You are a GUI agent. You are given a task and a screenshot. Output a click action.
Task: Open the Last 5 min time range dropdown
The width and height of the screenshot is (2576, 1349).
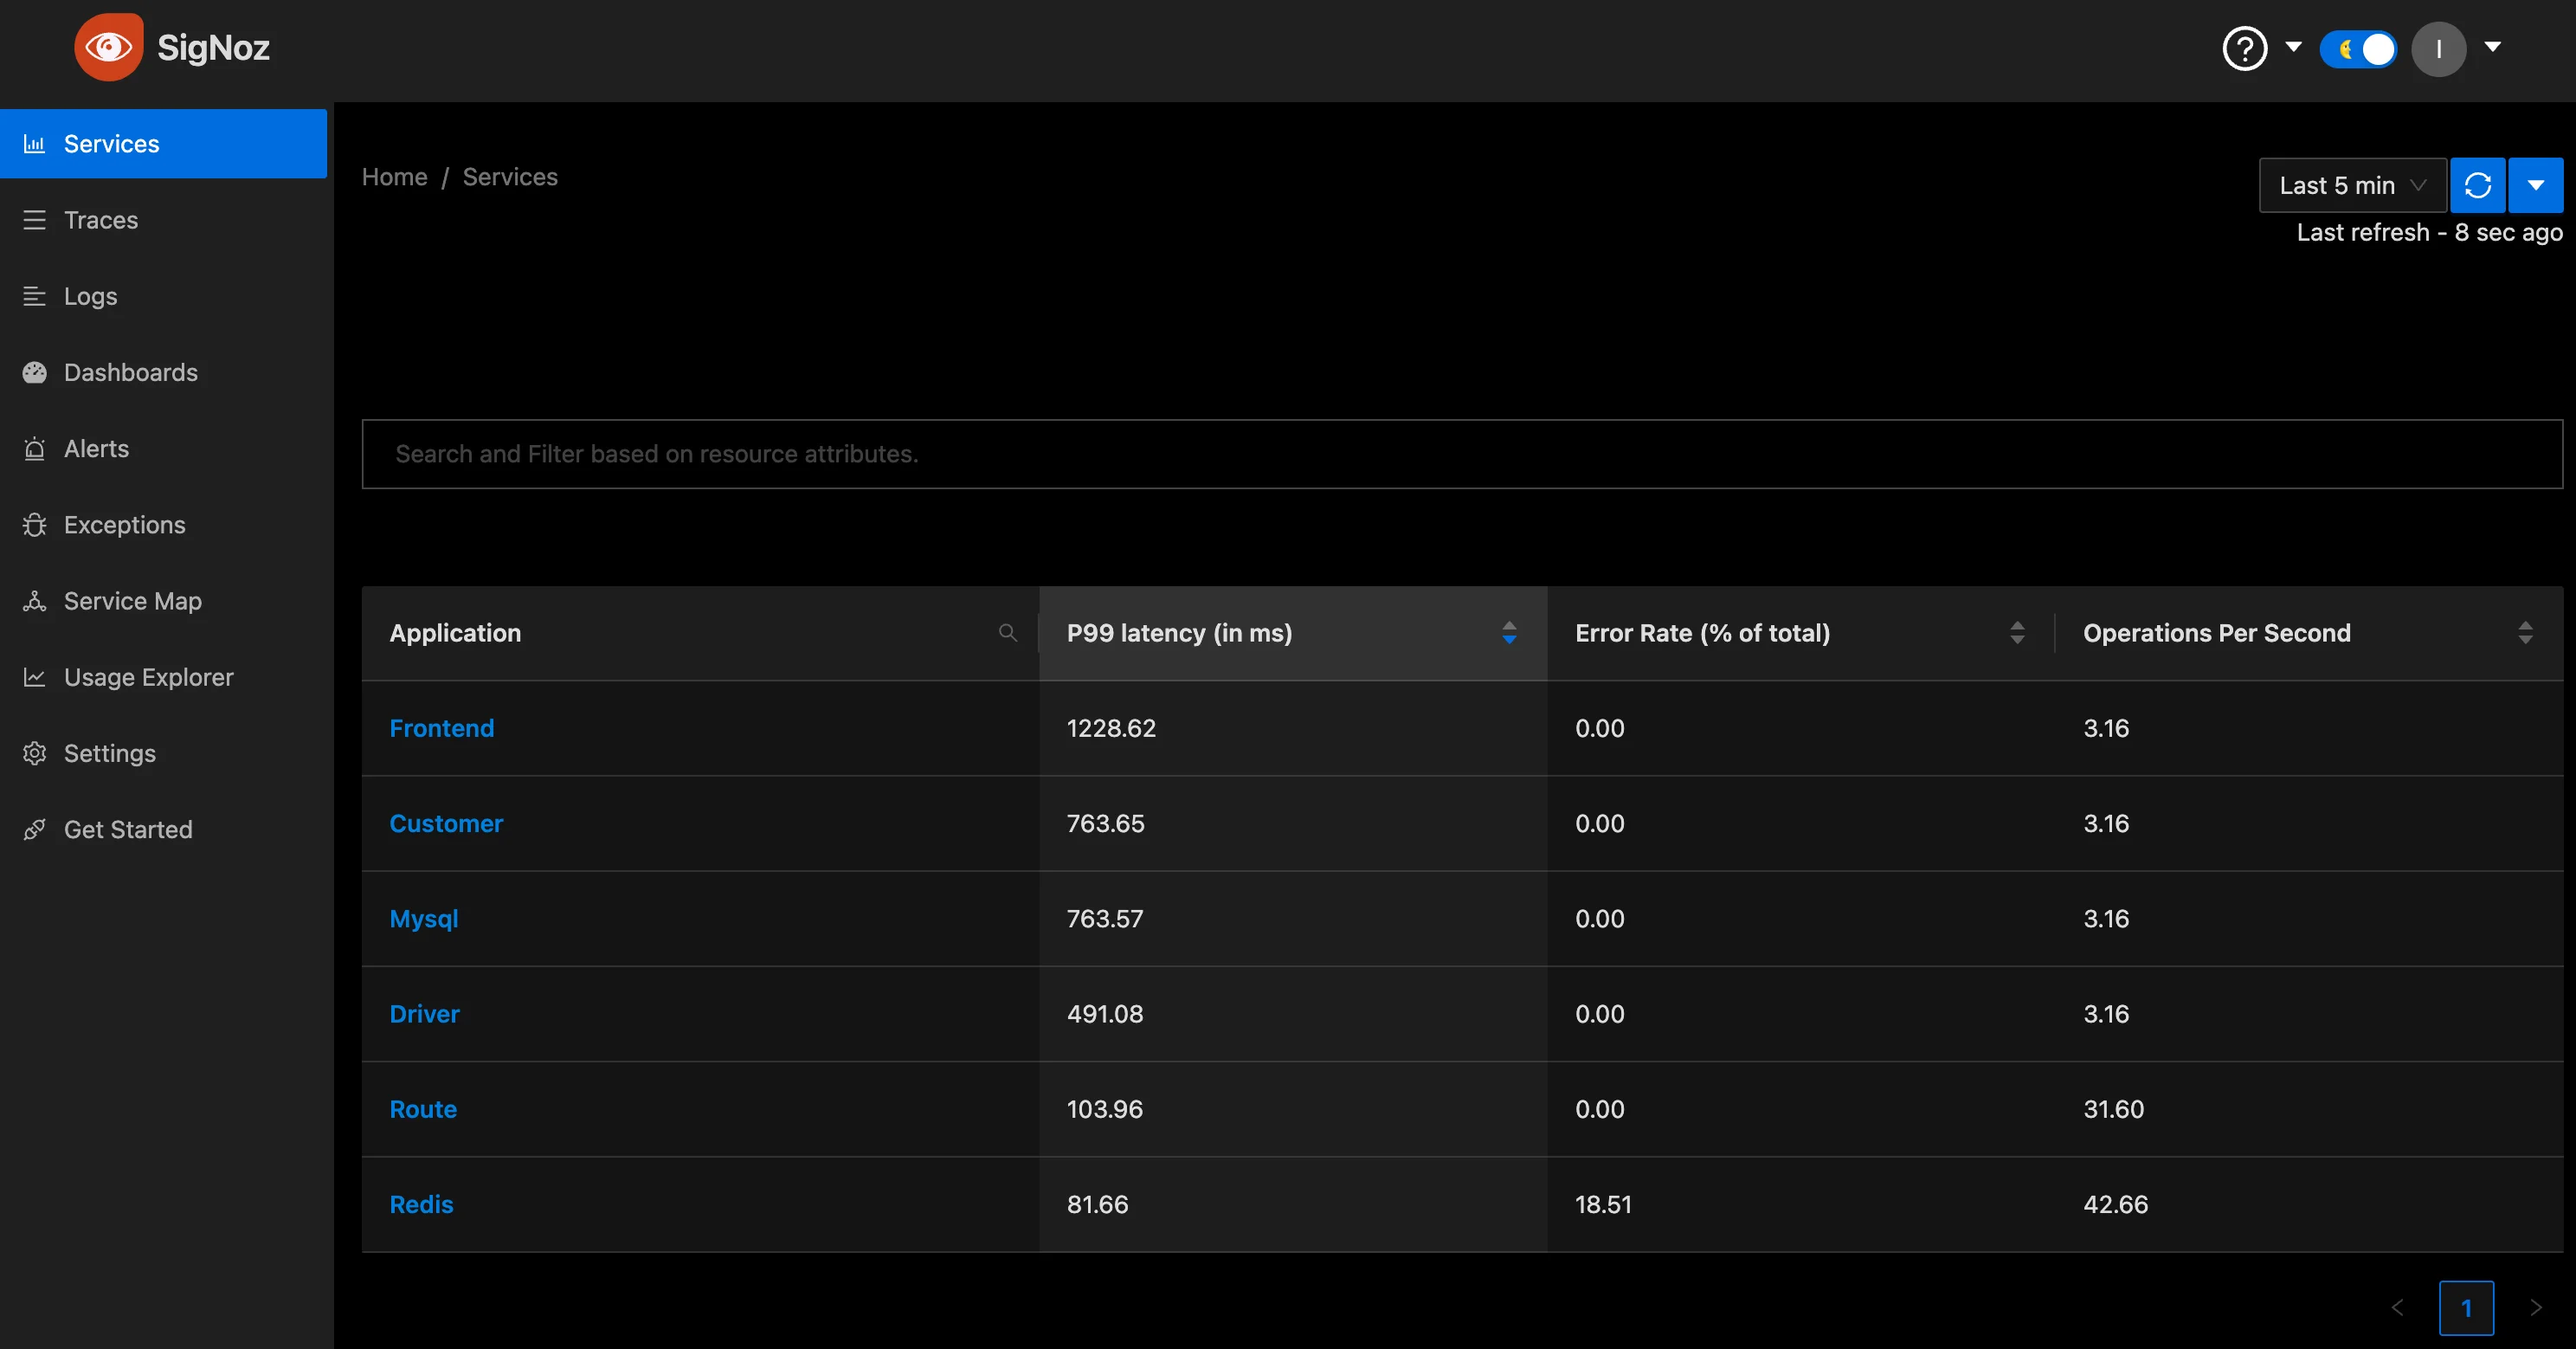pos(2352,185)
